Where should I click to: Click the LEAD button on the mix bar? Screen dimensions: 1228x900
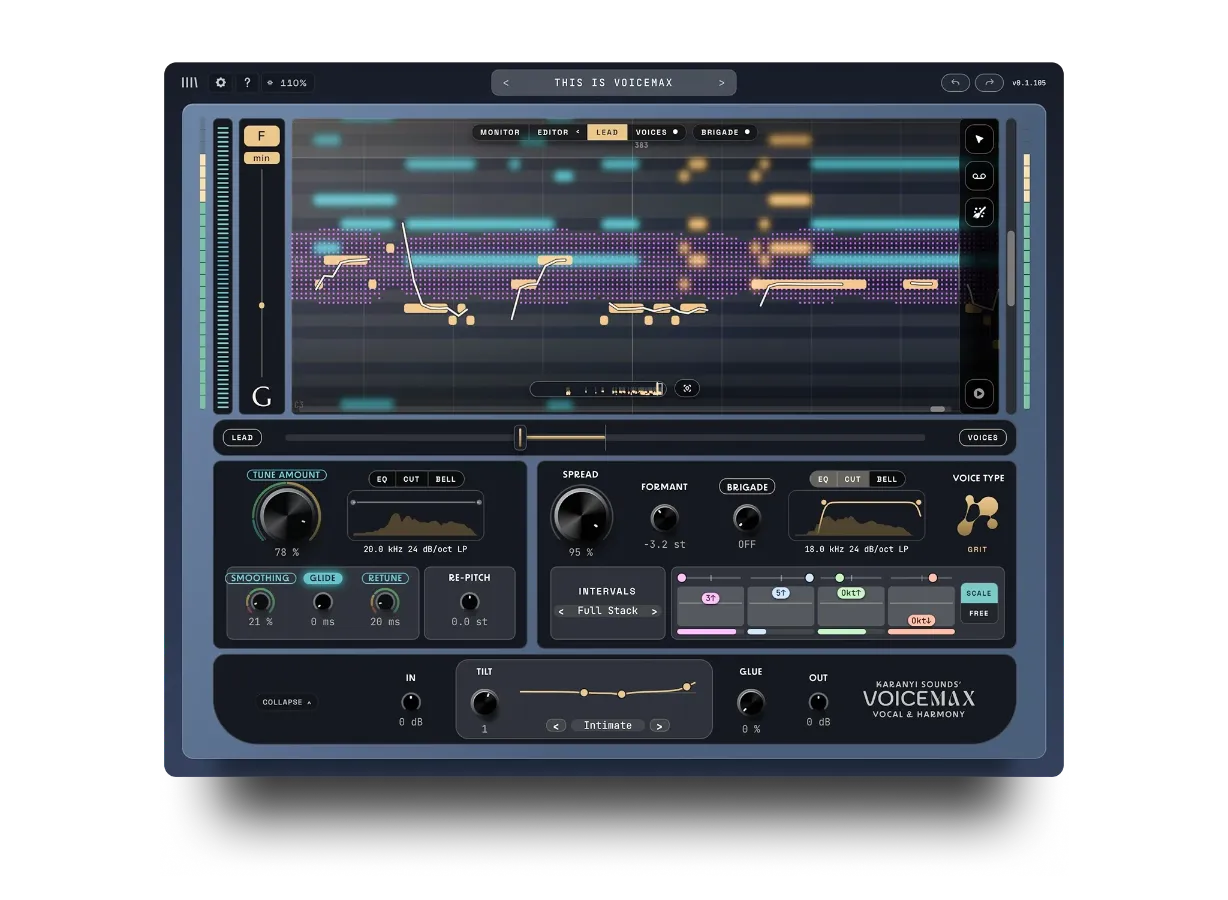click(x=242, y=437)
